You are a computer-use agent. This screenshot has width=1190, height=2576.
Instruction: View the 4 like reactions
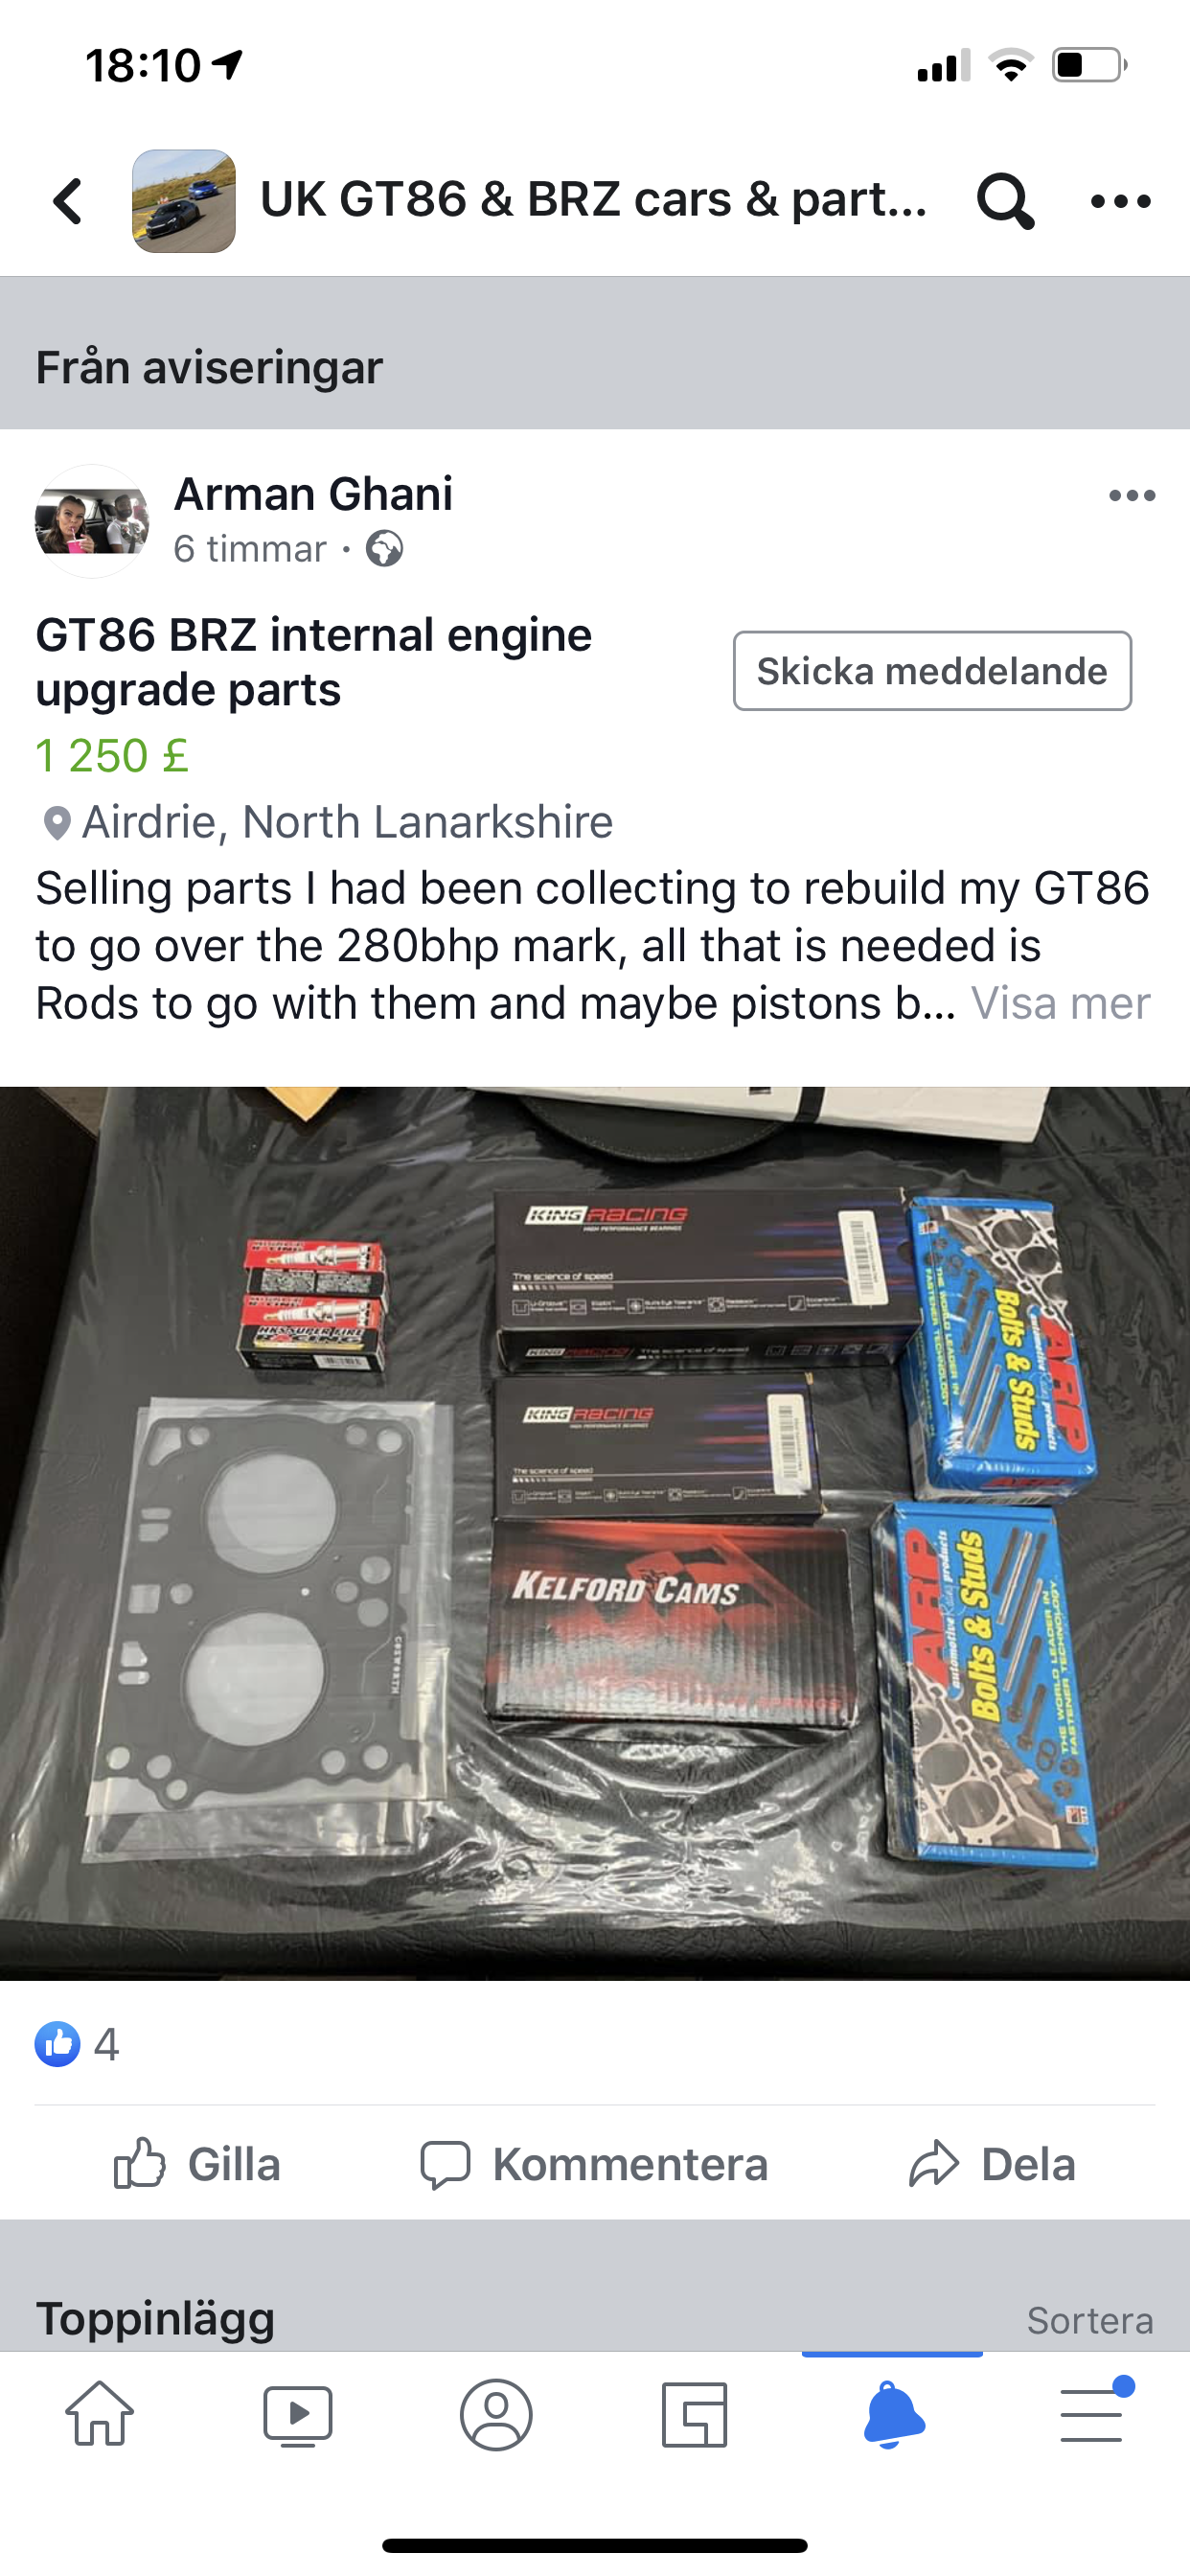(x=77, y=2045)
